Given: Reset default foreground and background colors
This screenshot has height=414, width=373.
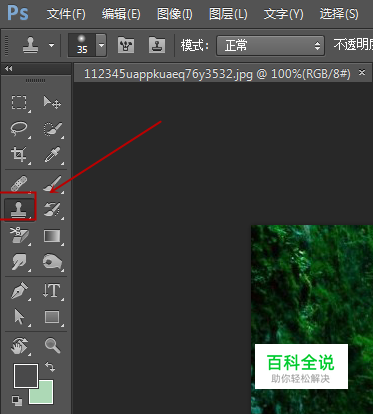Looking at the screenshot, I should pos(17,400).
